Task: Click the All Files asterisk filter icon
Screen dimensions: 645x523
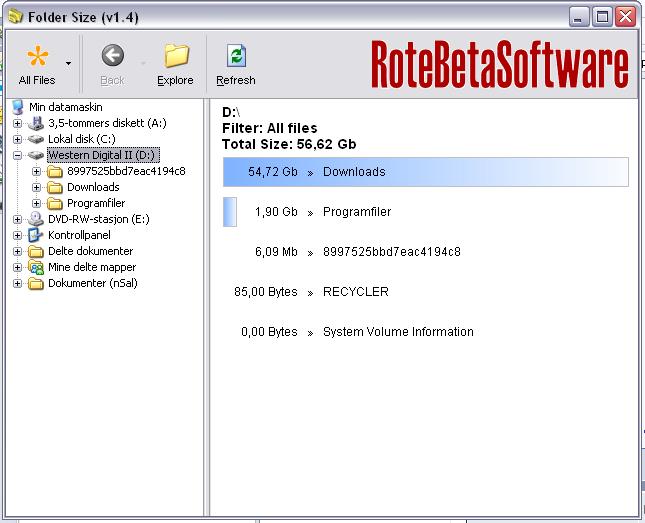Action: [x=37, y=58]
